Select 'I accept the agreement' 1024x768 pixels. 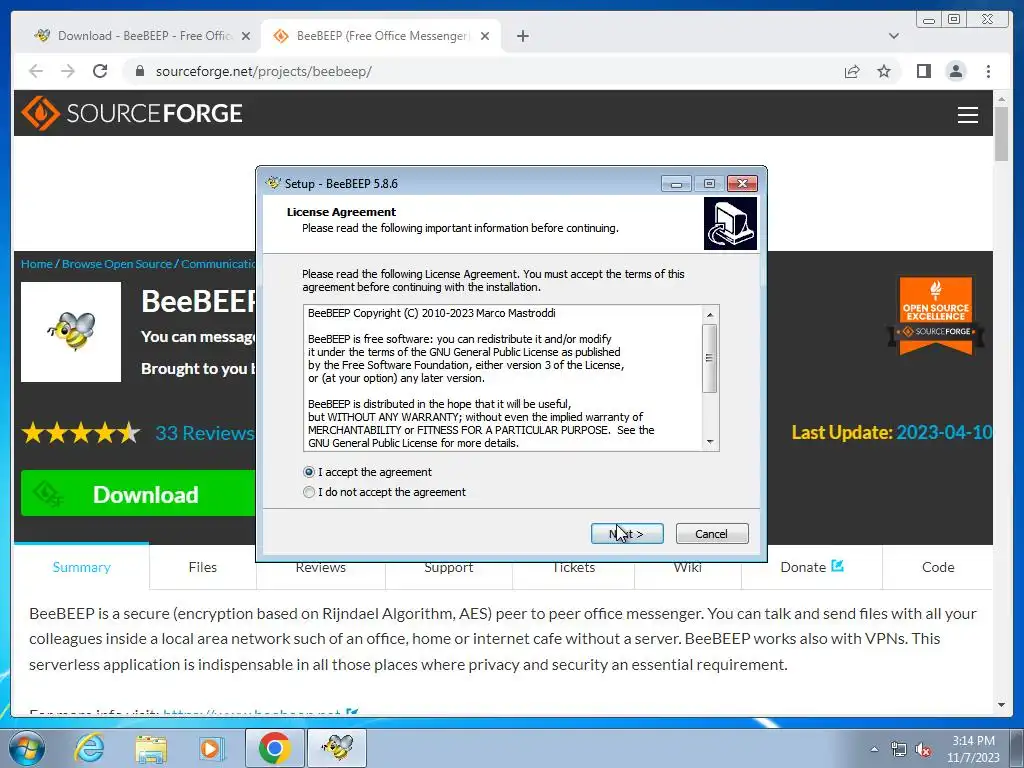[309, 472]
